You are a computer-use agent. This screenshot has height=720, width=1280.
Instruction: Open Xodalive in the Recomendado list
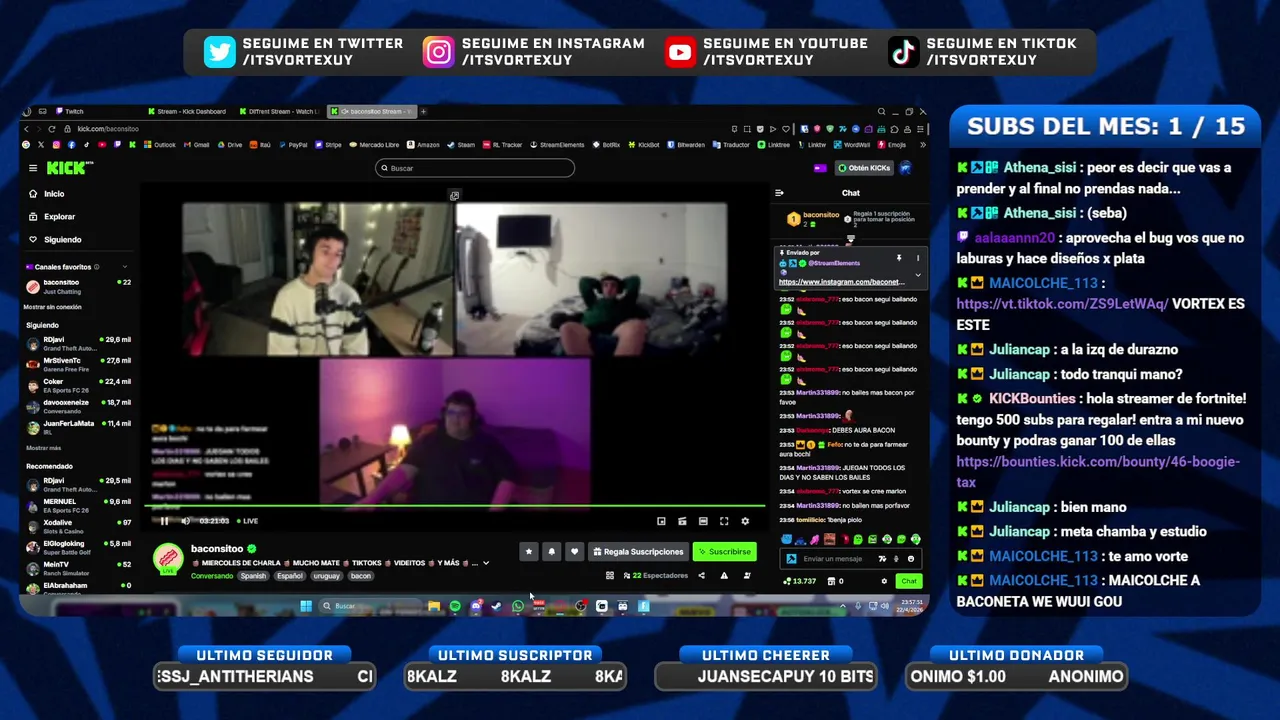point(78,526)
